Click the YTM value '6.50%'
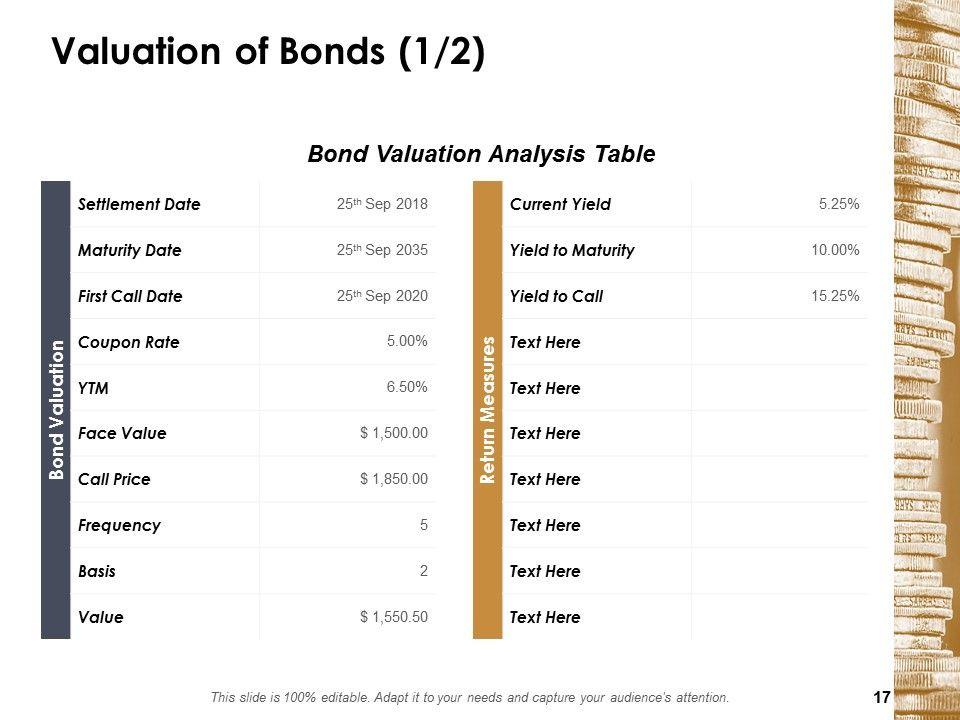The width and height of the screenshot is (960, 720). (x=407, y=387)
